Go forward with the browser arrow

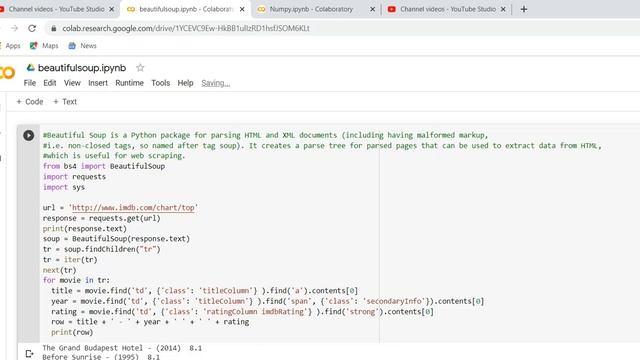click(x=14, y=28)
